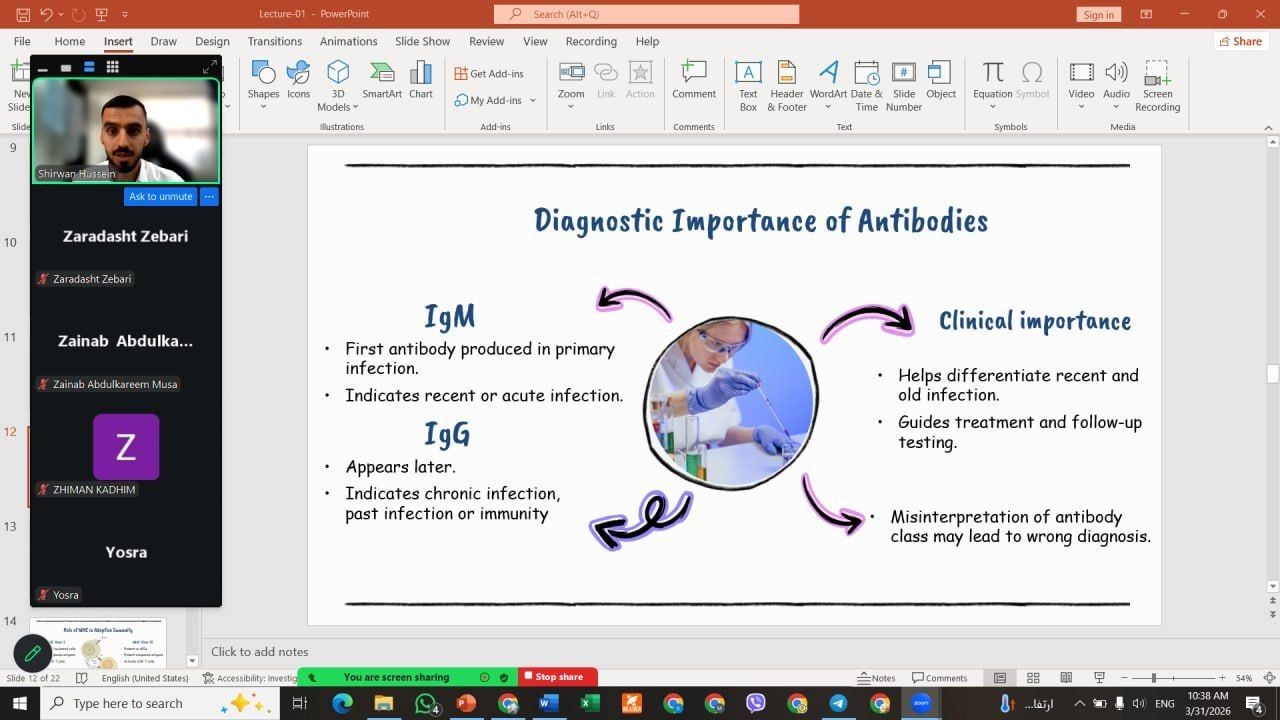The image size is (1280, 720).
Task: Expand the Shapes dropdown
Action: (263, 107)
